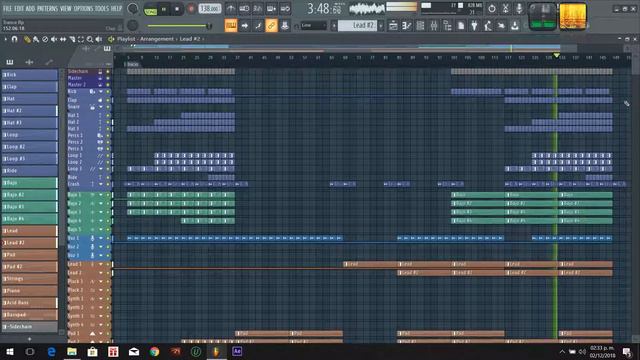Viewport: 640px width, 360px height.
Task: Select the magnifier Zoom tool
Action: coord(90,39)
